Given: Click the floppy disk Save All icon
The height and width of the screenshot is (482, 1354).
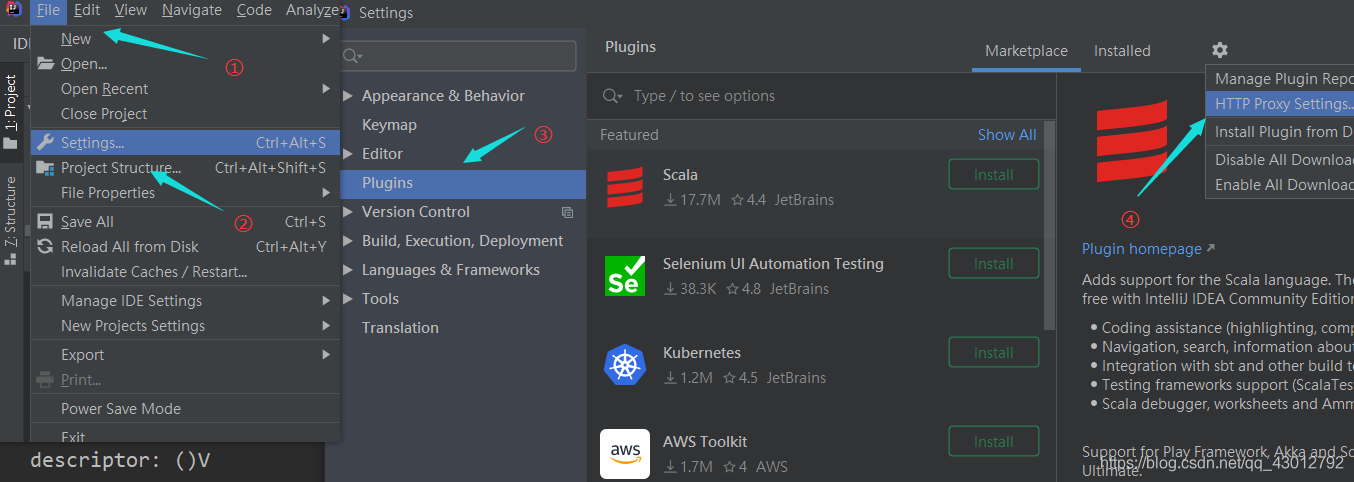Looking at the screenshot, I should pyautogui.click(x=45, y=222).
